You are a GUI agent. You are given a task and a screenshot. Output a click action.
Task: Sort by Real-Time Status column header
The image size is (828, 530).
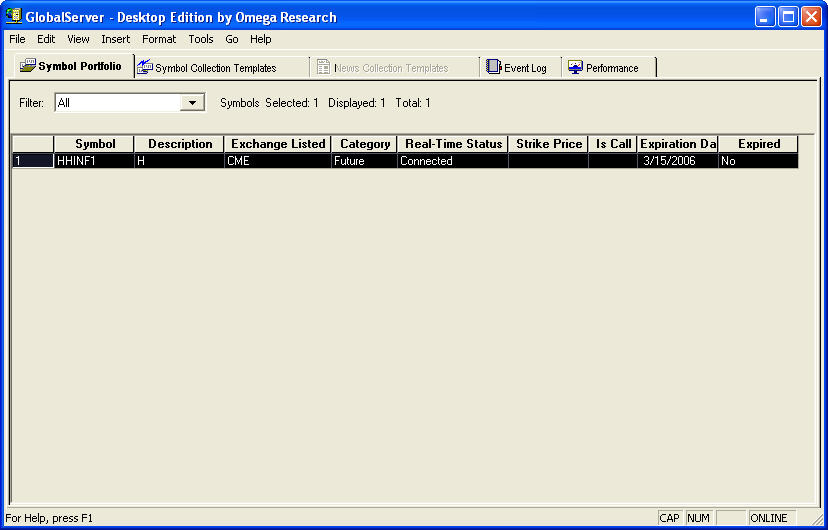[453, 144]
